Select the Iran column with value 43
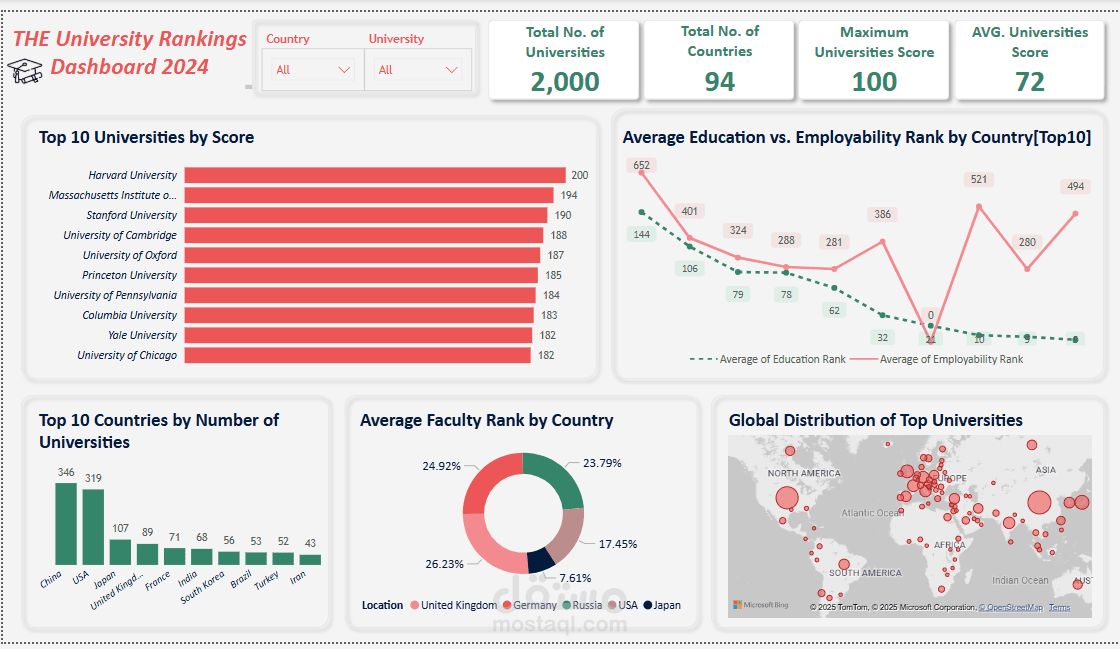The image size is (1120, 649). pyautogui.click(x=310, y=560)
